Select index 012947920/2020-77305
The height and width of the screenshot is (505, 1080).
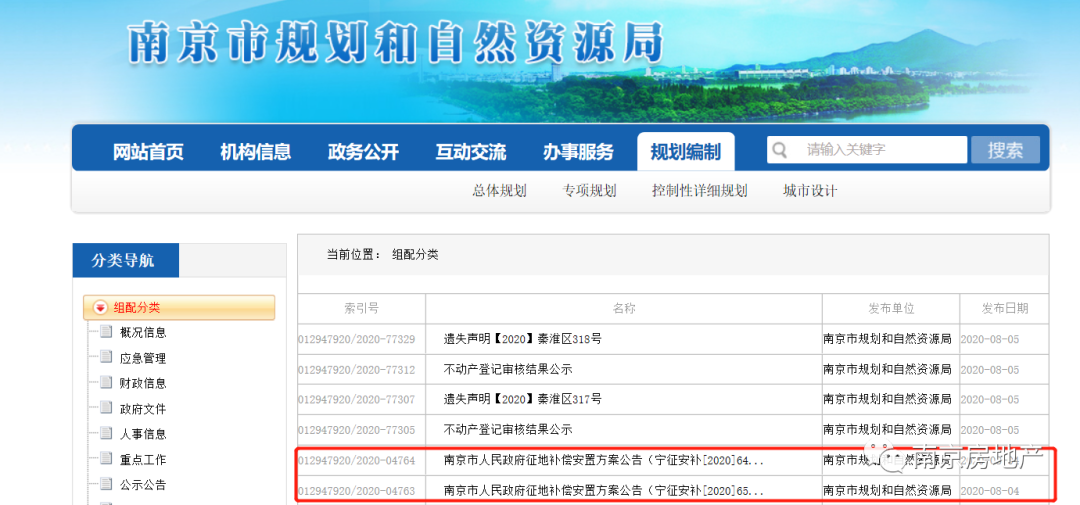click(x=357, y=430)
